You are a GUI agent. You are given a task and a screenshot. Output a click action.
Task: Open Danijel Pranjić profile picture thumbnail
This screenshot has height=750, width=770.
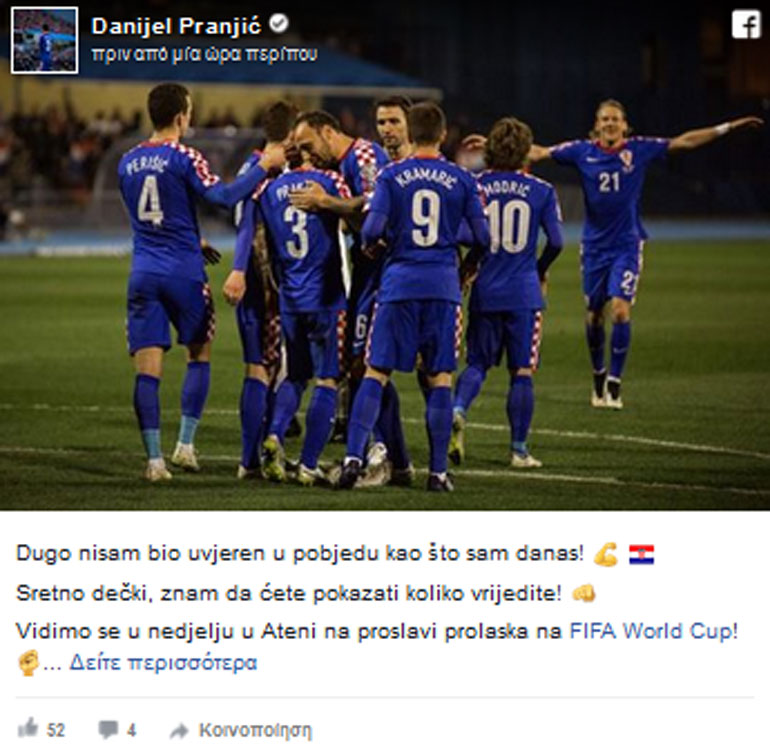click(x=45, y=40)
